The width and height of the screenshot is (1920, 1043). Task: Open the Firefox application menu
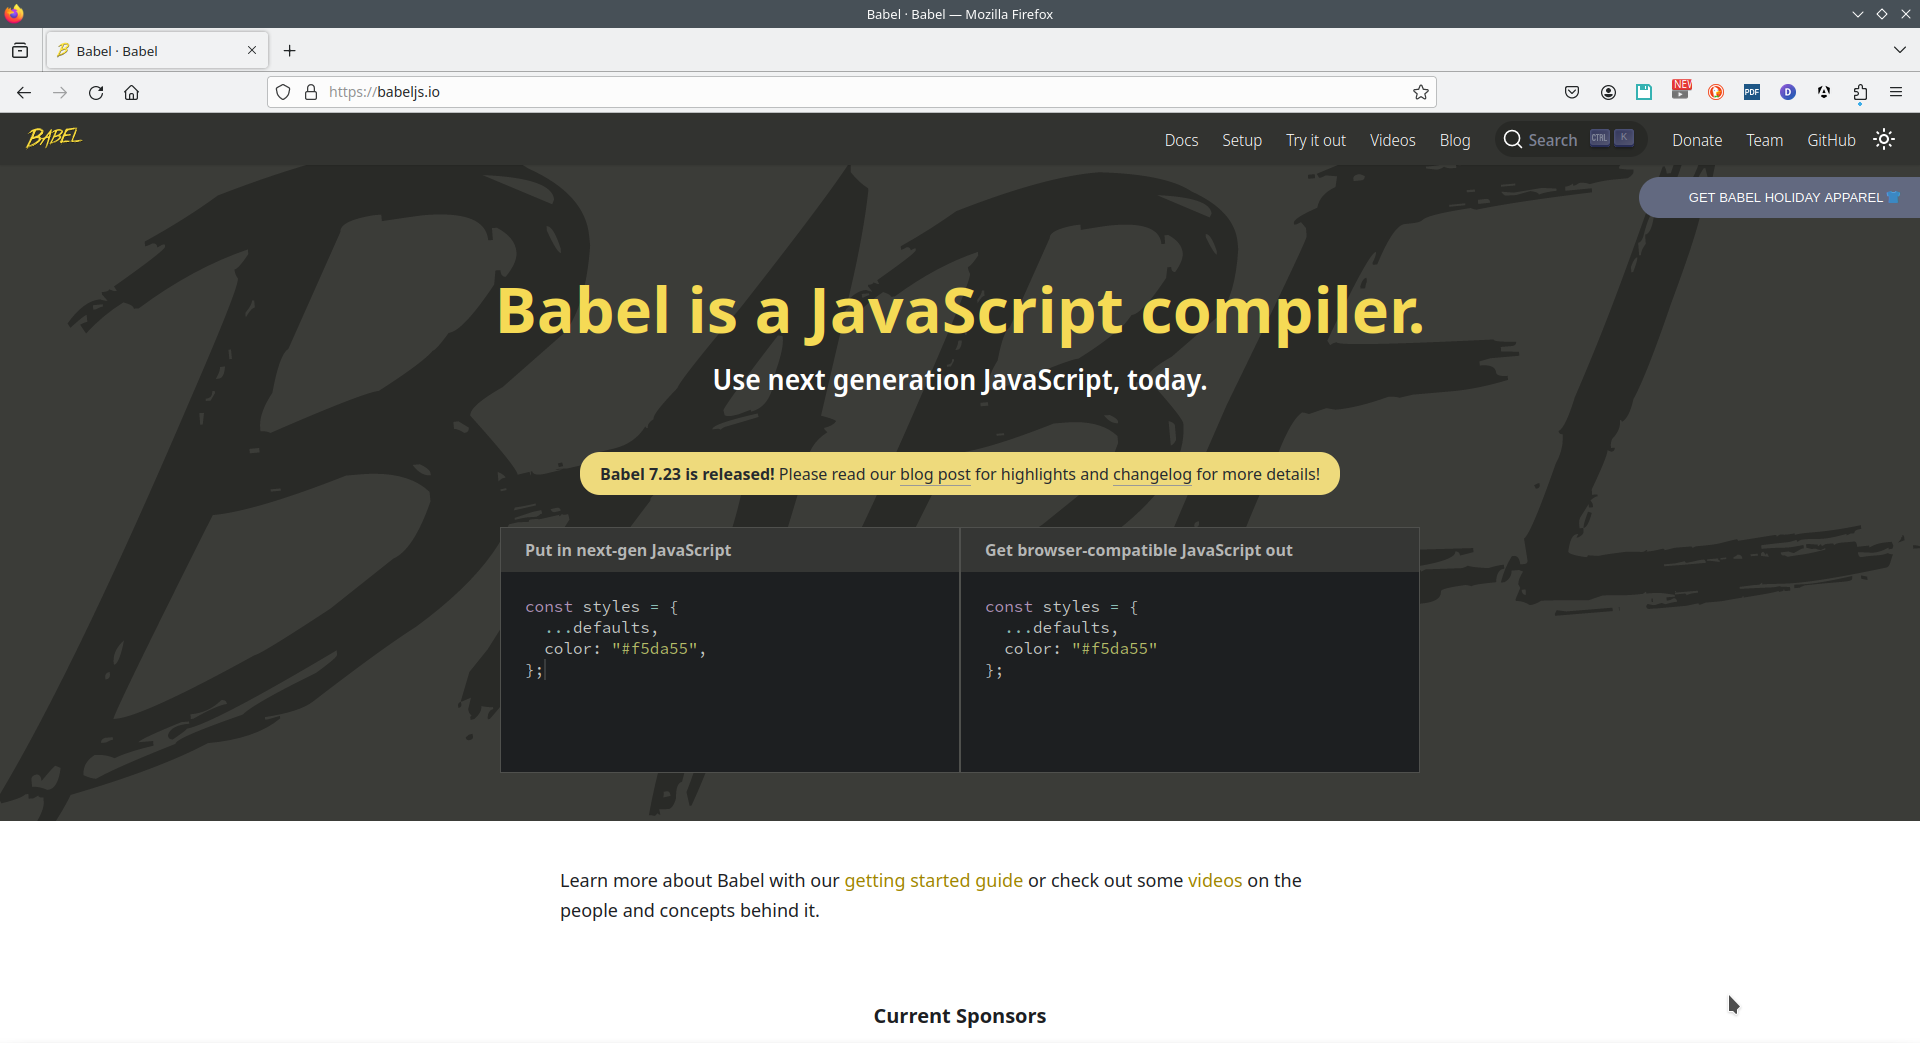click(x=1896, y=92)
